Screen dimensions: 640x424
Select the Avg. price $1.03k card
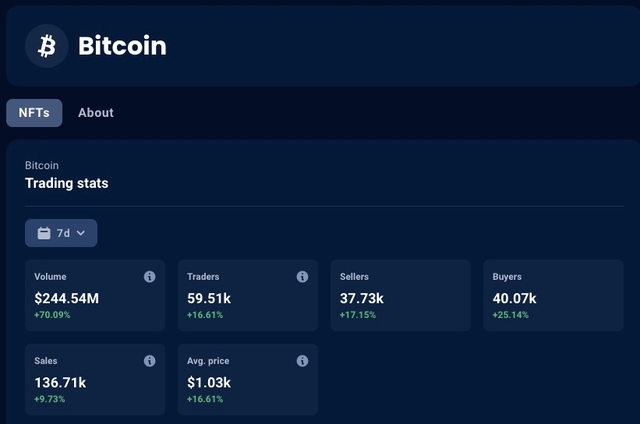coord(248,380)
